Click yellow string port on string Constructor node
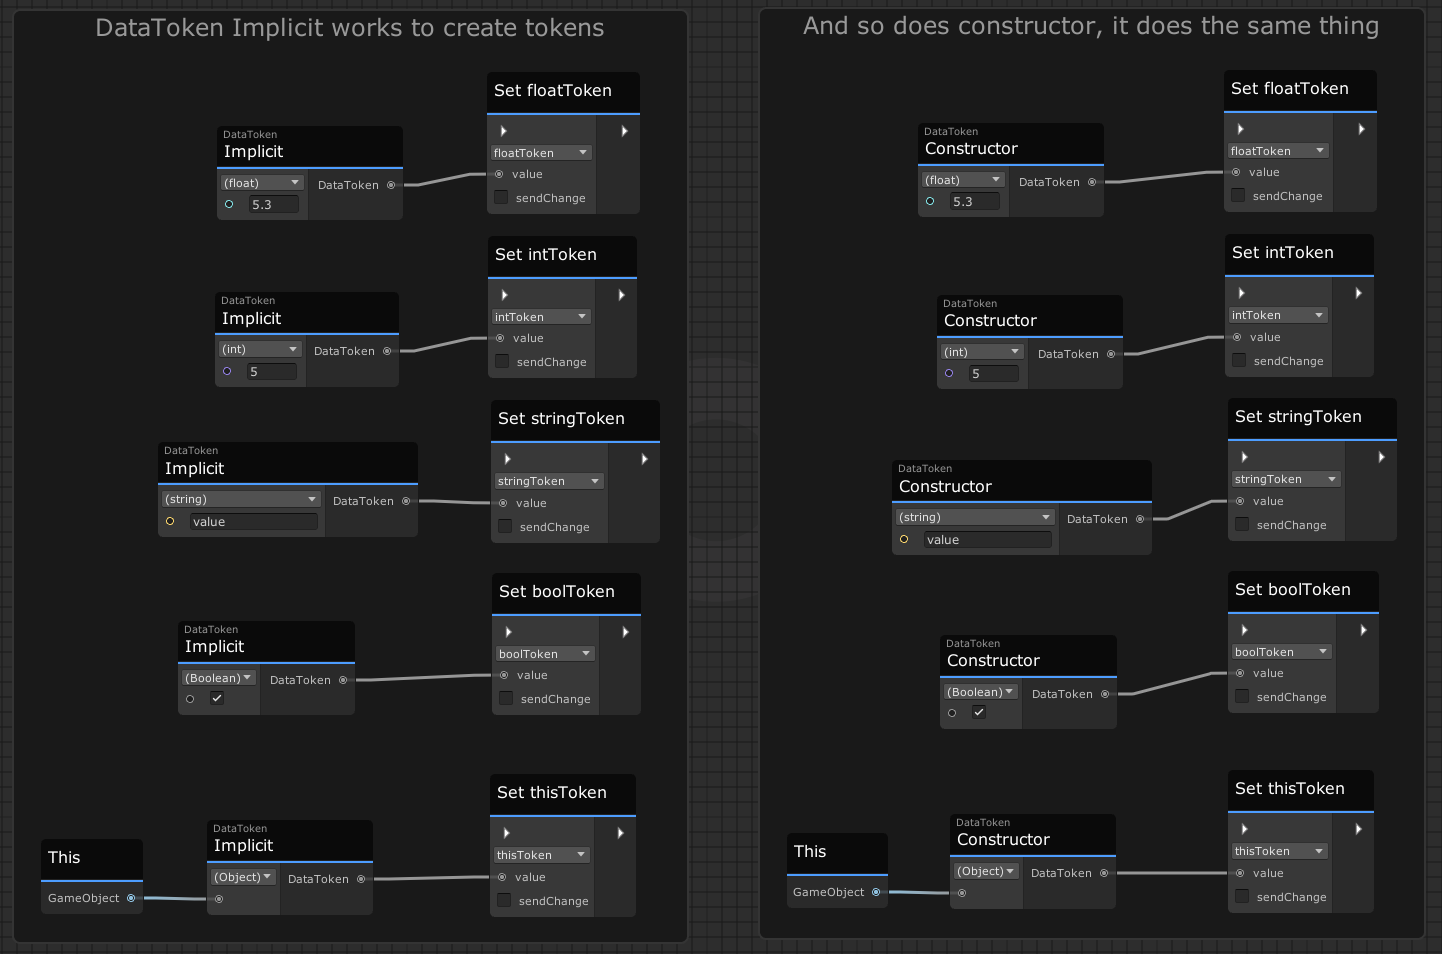Viewport: 1442px width, 954px height. tap(904, 539)
